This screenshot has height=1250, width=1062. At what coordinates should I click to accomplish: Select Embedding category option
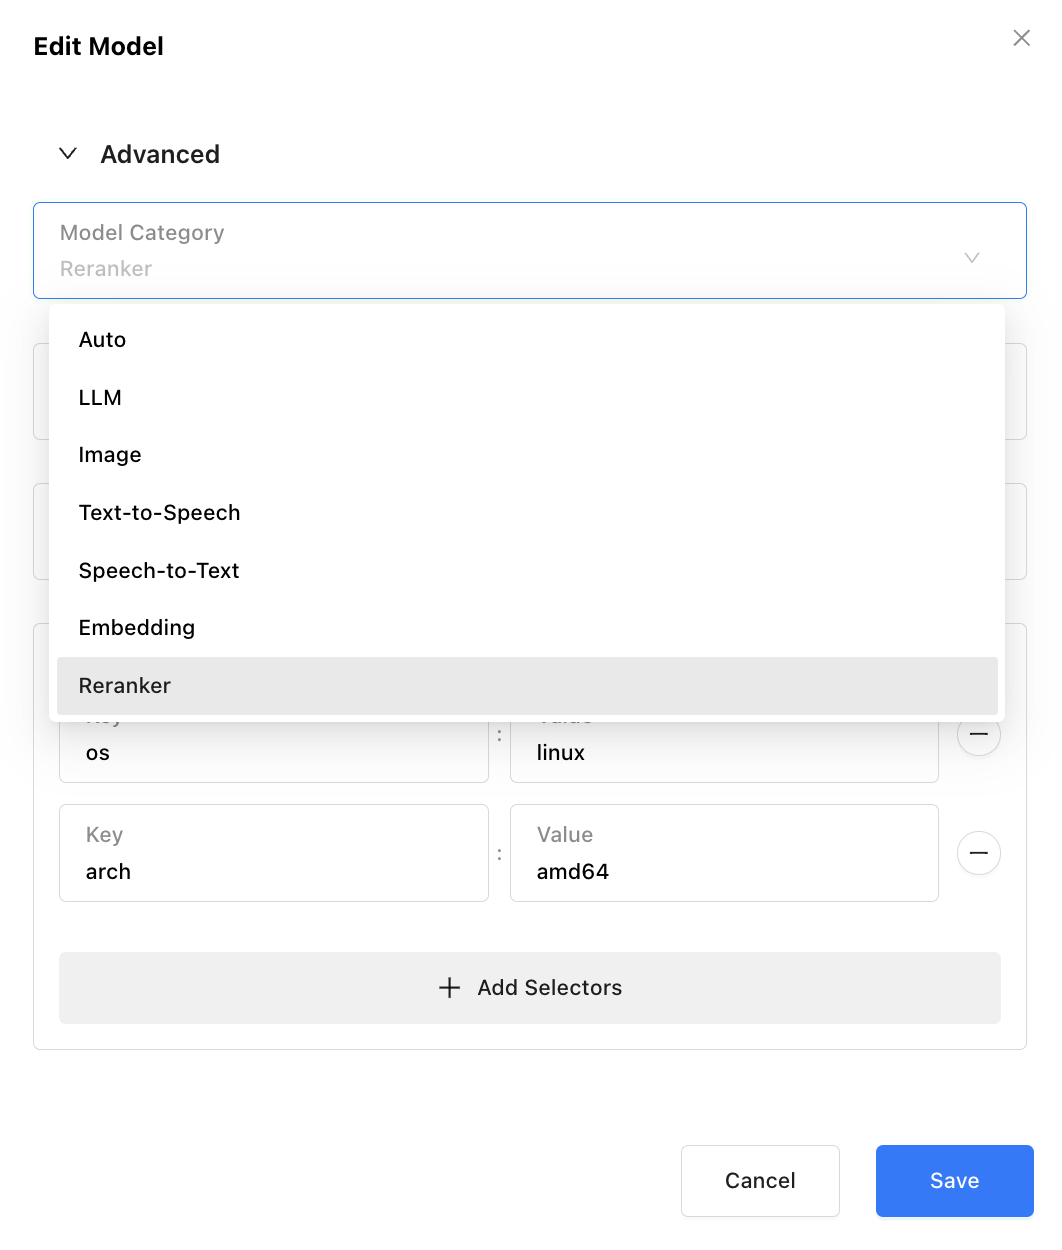137,628
